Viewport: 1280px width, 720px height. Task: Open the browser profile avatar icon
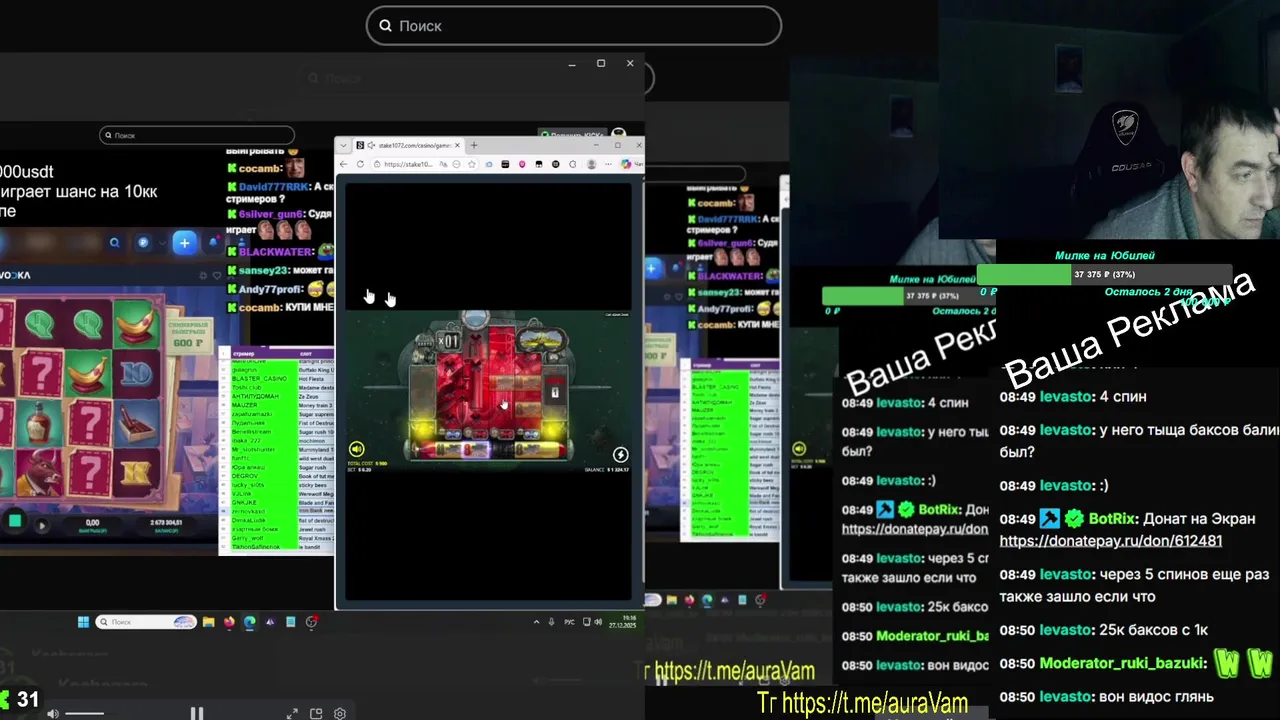(x=592, y=164)
